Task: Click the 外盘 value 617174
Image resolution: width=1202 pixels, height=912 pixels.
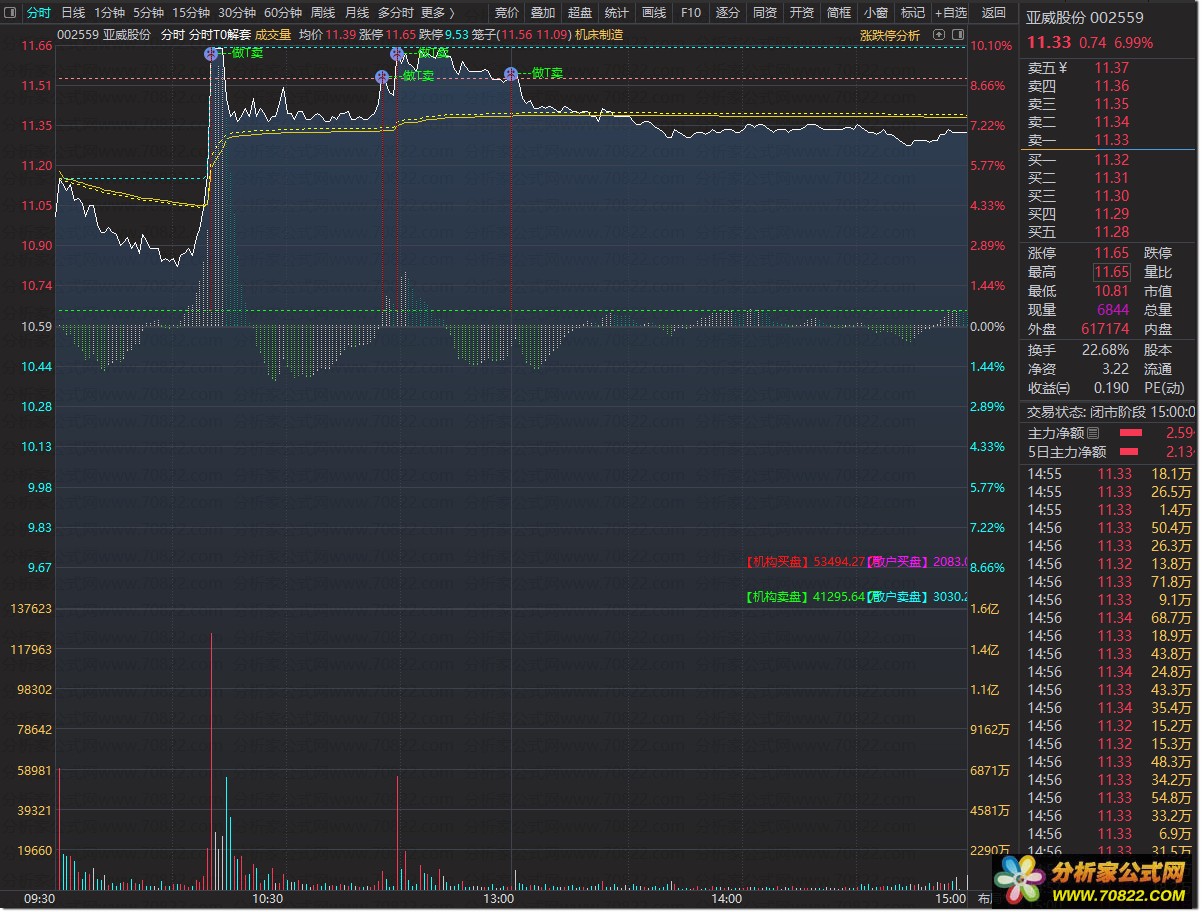Action: click(1105, 329)
